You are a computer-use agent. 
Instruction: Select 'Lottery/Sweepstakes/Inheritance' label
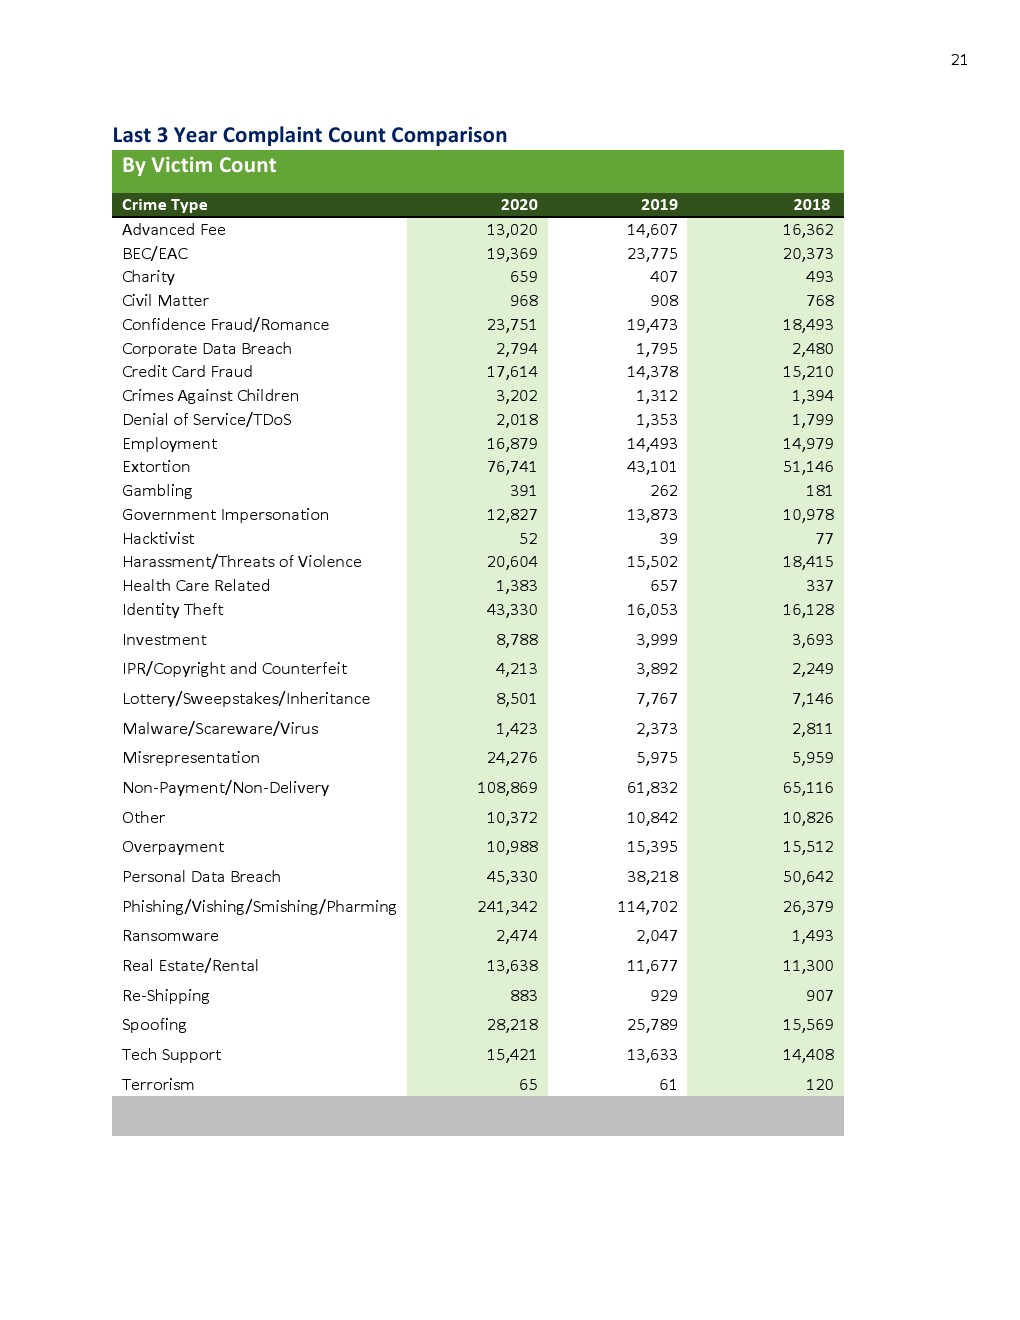pos(246,699)
